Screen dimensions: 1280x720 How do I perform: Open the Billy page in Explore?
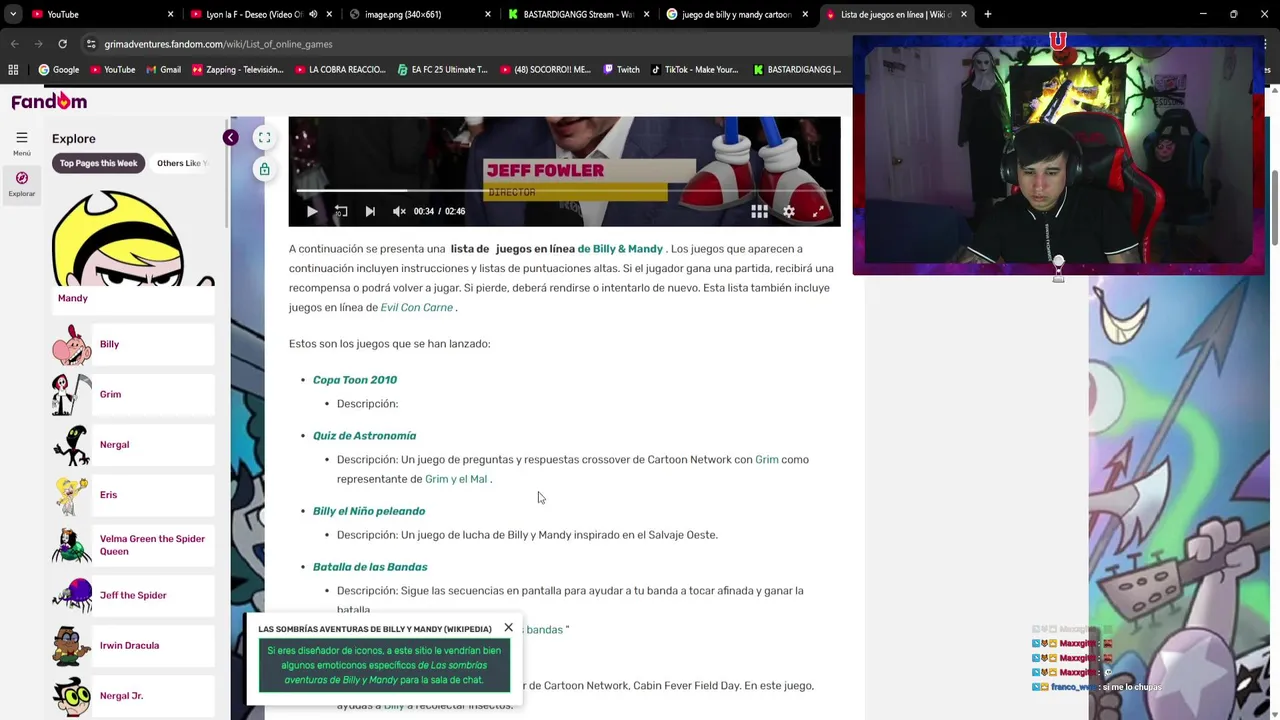(x=133, y=344)
